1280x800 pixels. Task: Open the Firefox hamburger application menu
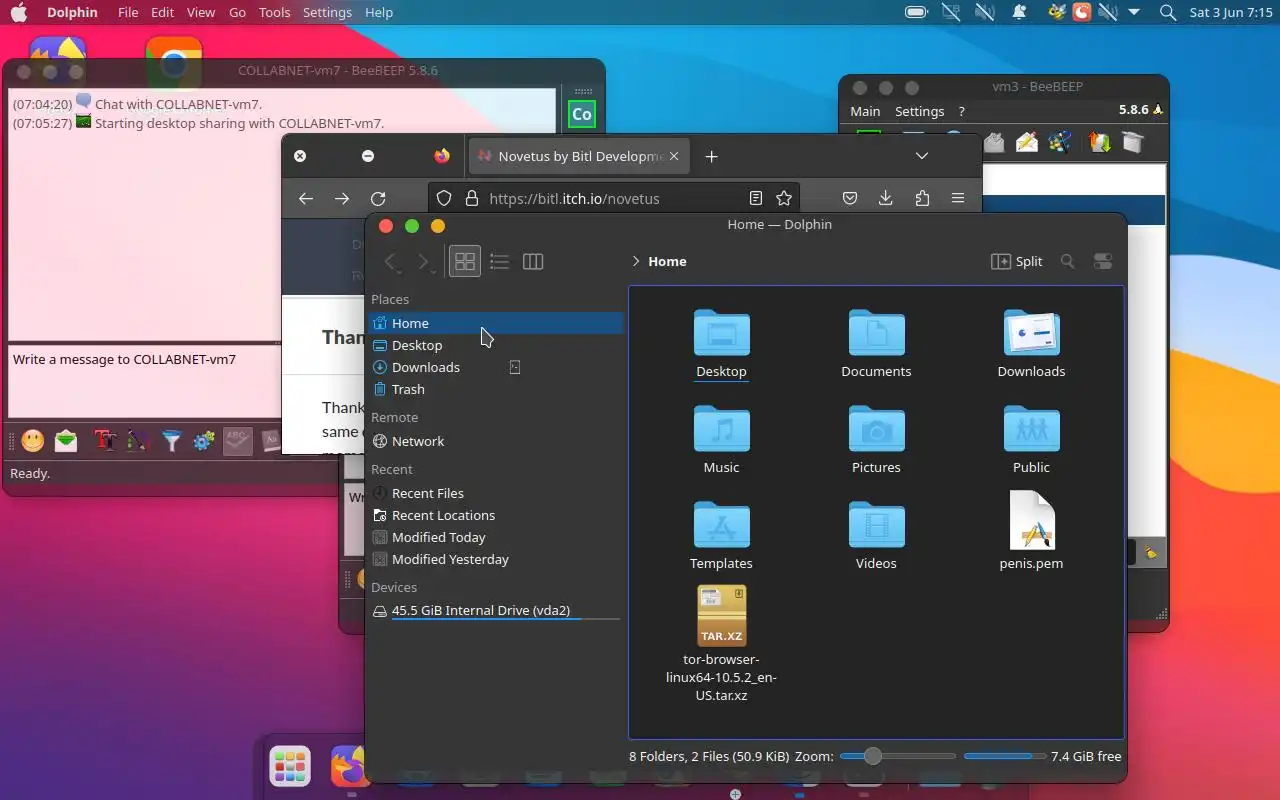point(958,198)
